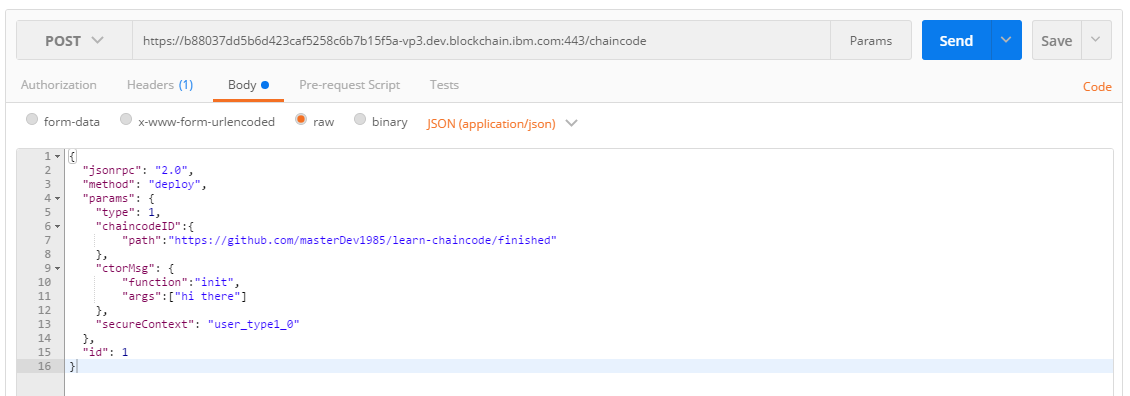Edit the request URL field
Viewport: 1130px width, 396px height.
(481, 40)
